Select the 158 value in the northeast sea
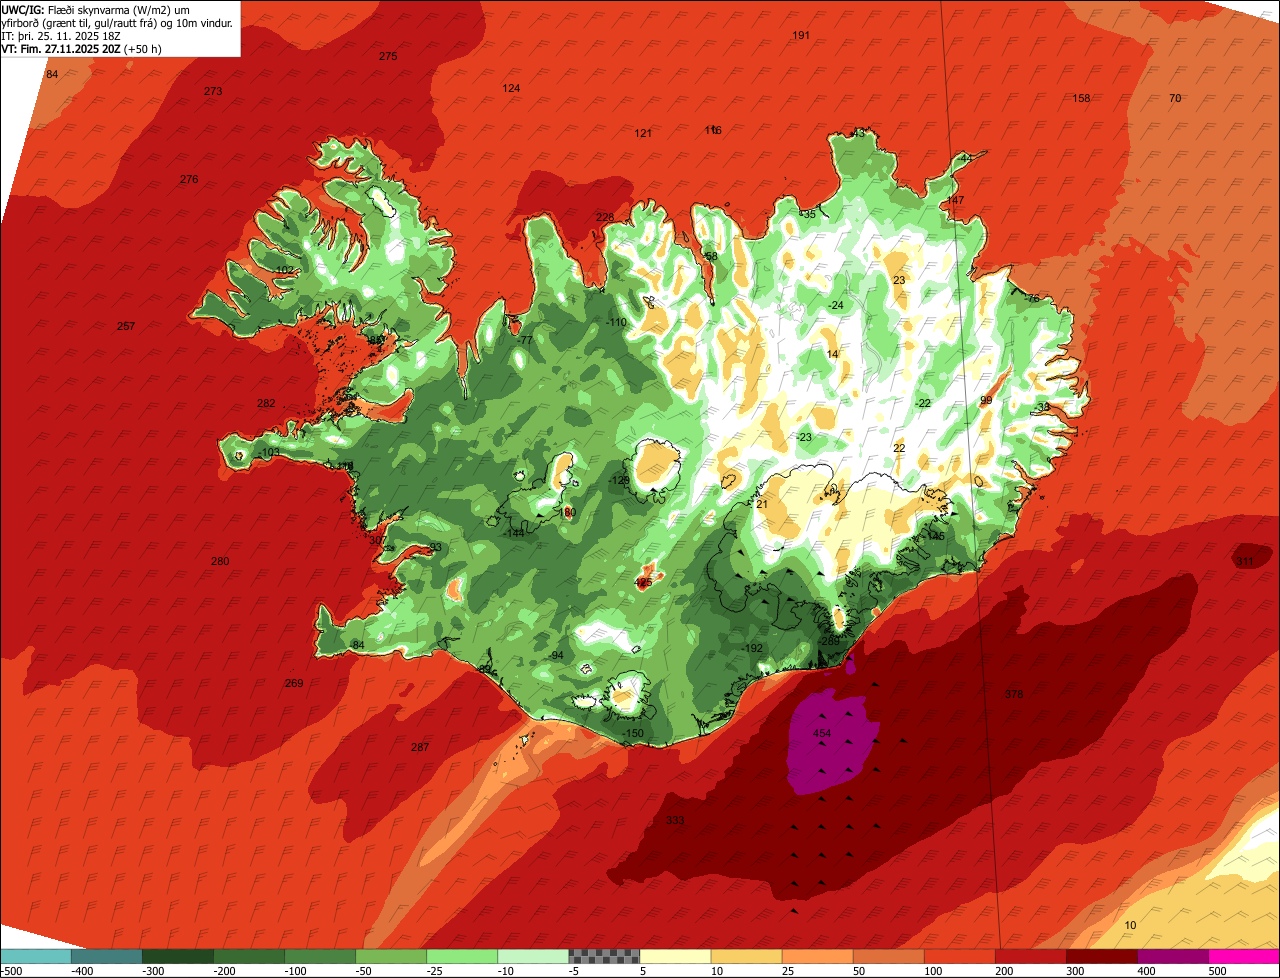1280x978 pixels. pos(1081,98)
